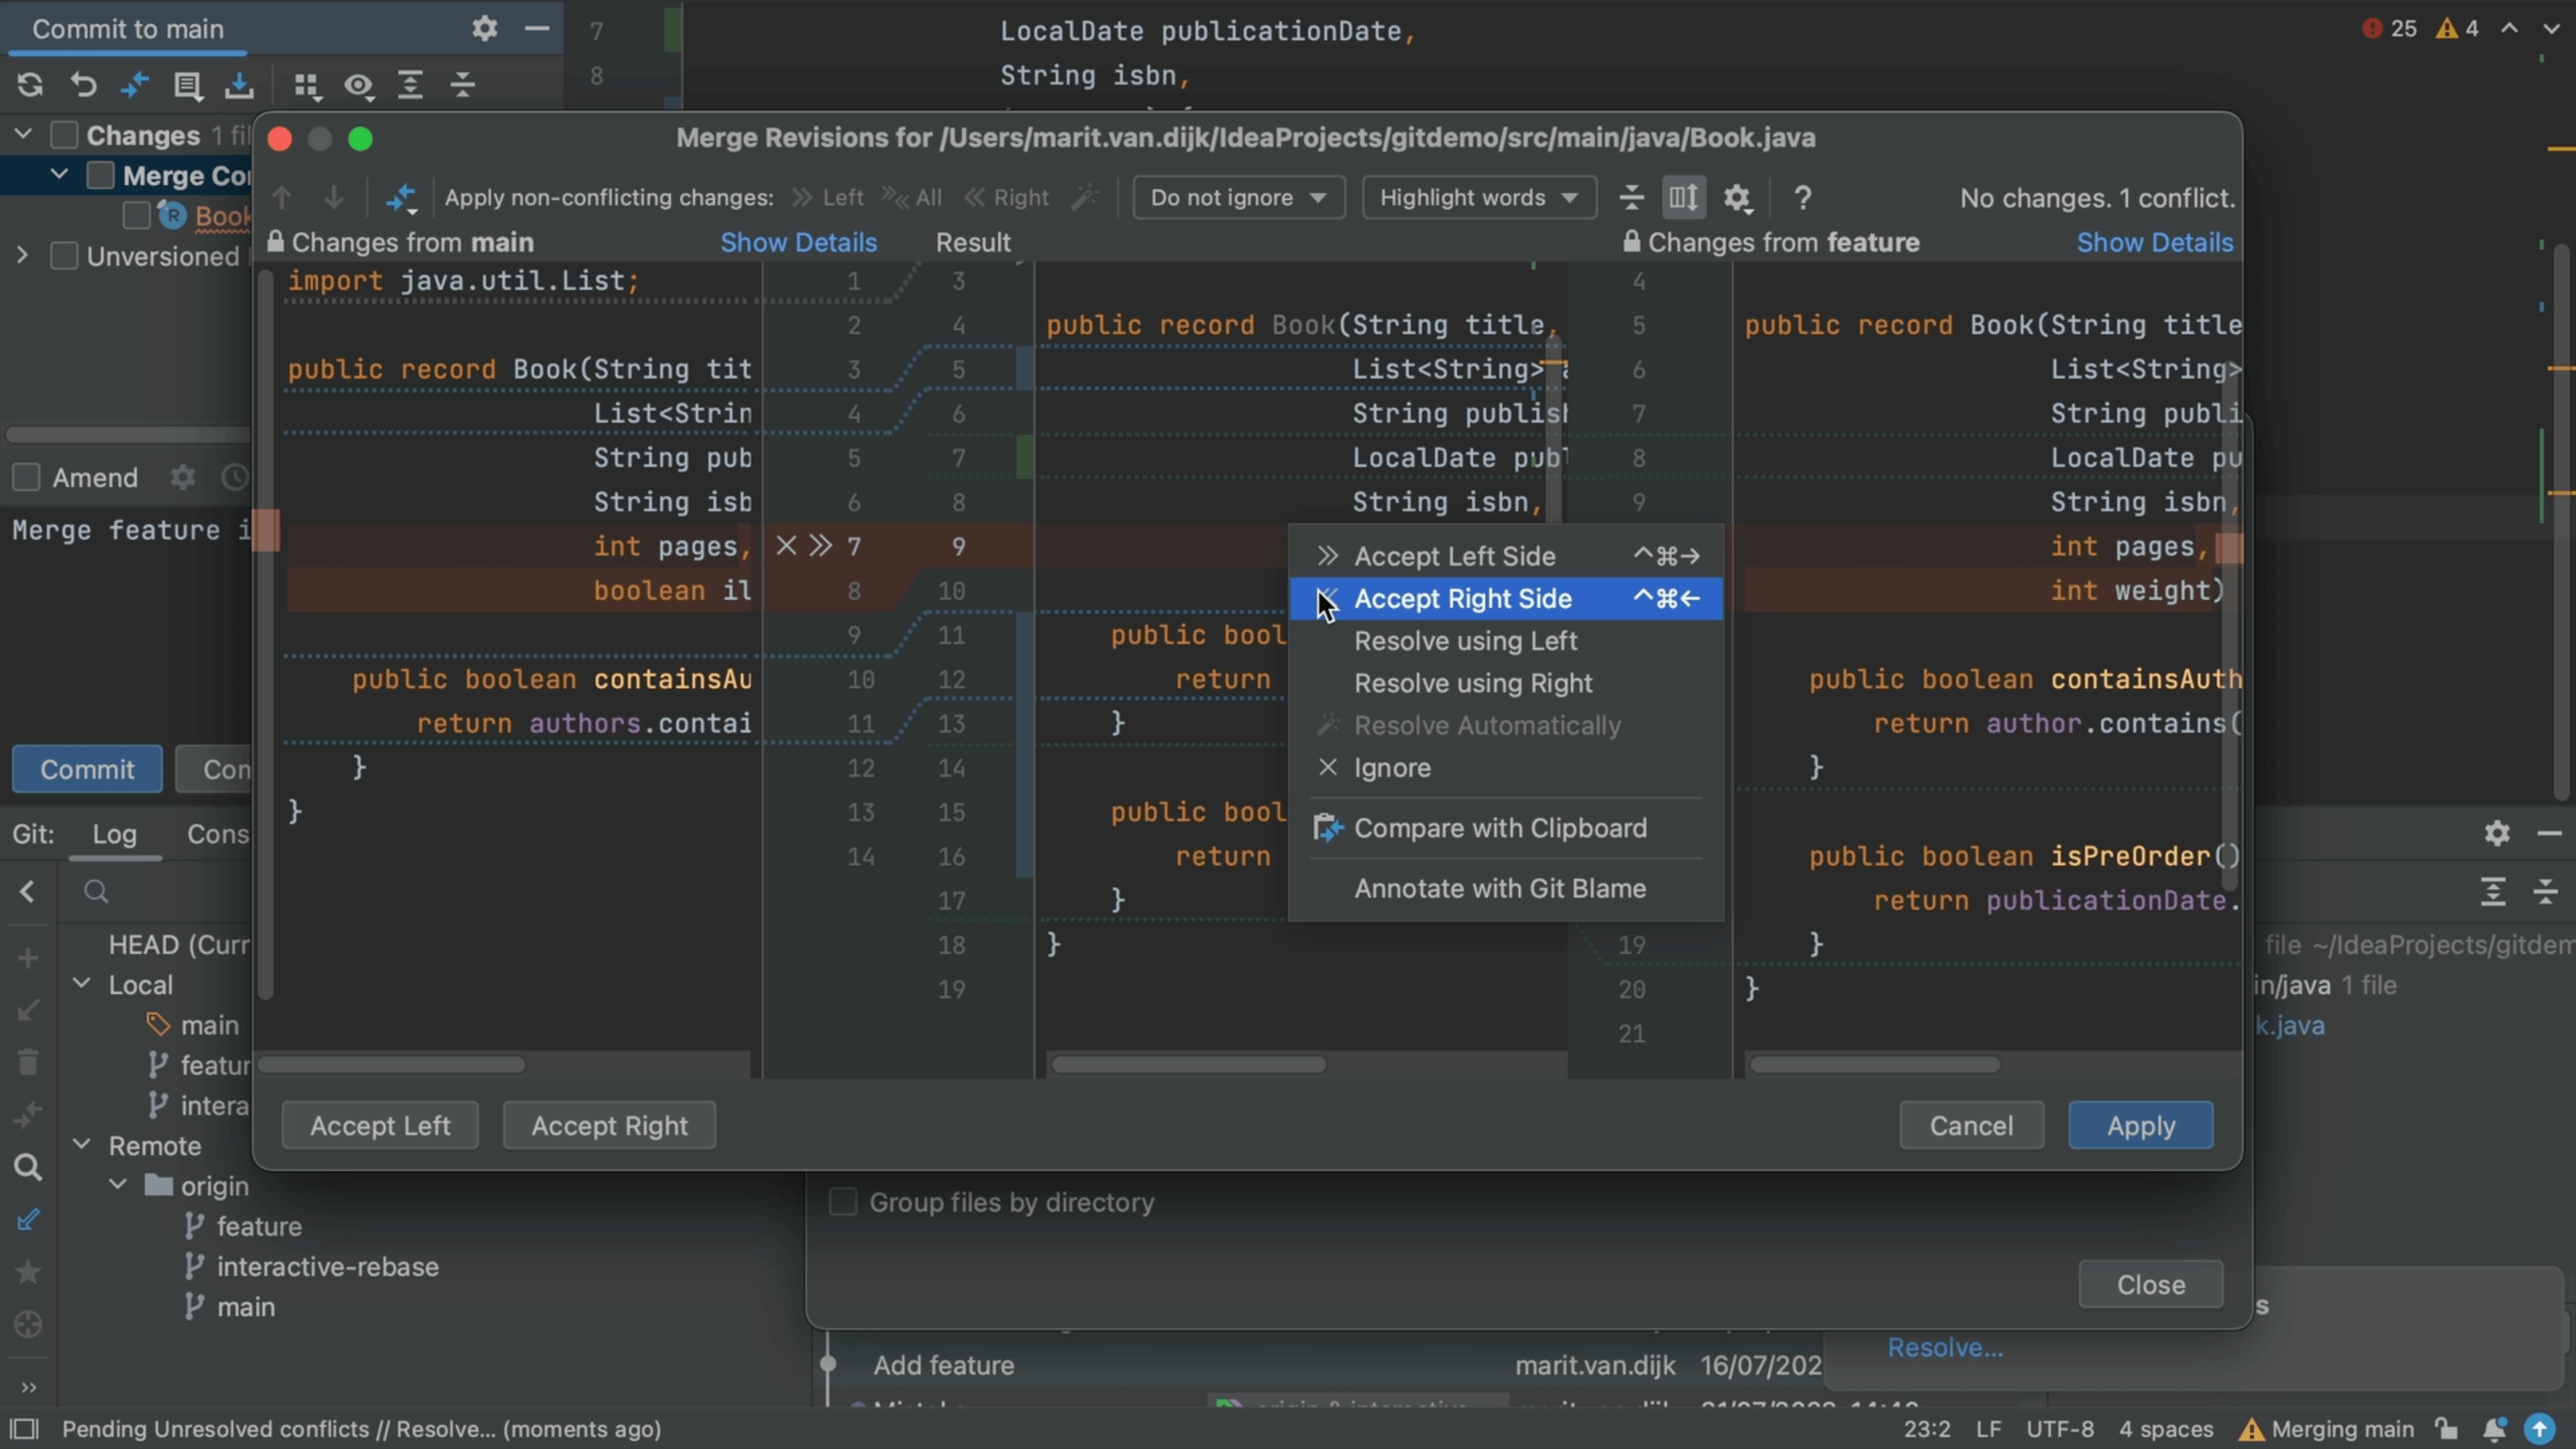Click the Apply non-conflicting changes left arrow icon
This screenshot has height=1449, width=2576.
800,197
